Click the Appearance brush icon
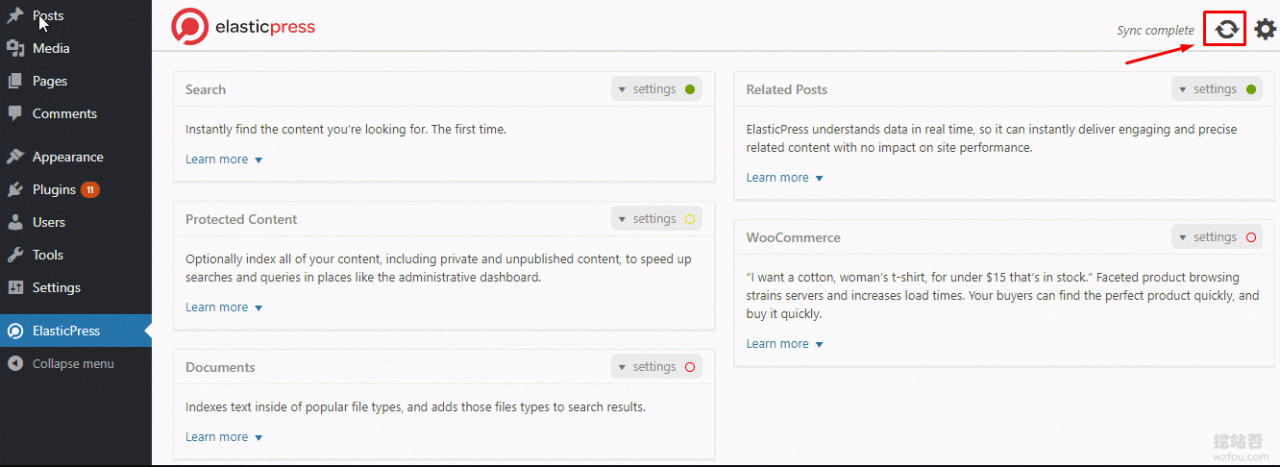 [x=15, y=157]
